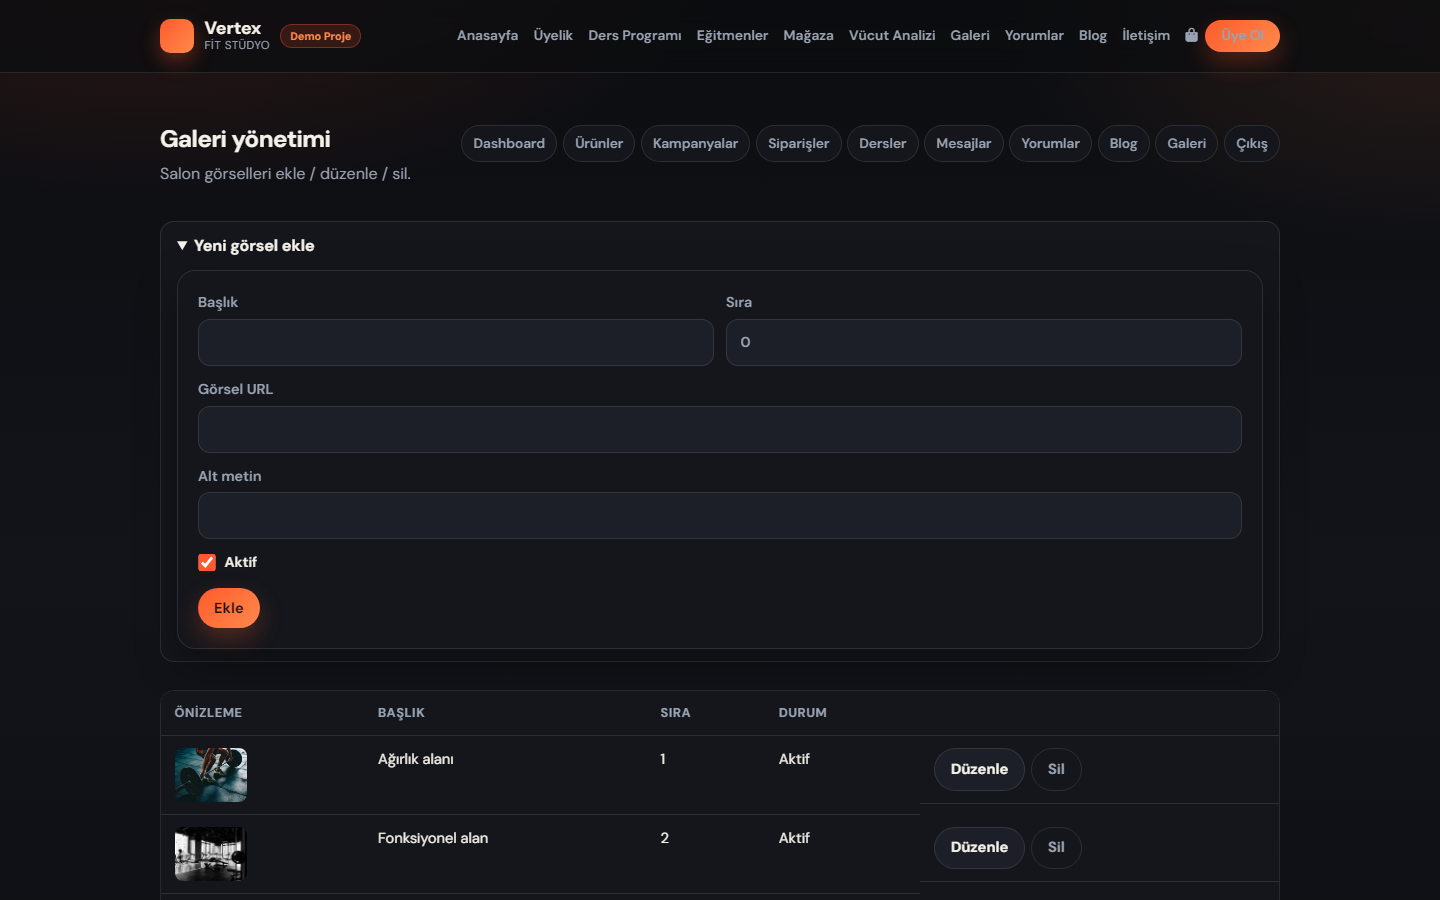Open the shopping bag cart icon

pyautogui.click(x=1191, y=35)
